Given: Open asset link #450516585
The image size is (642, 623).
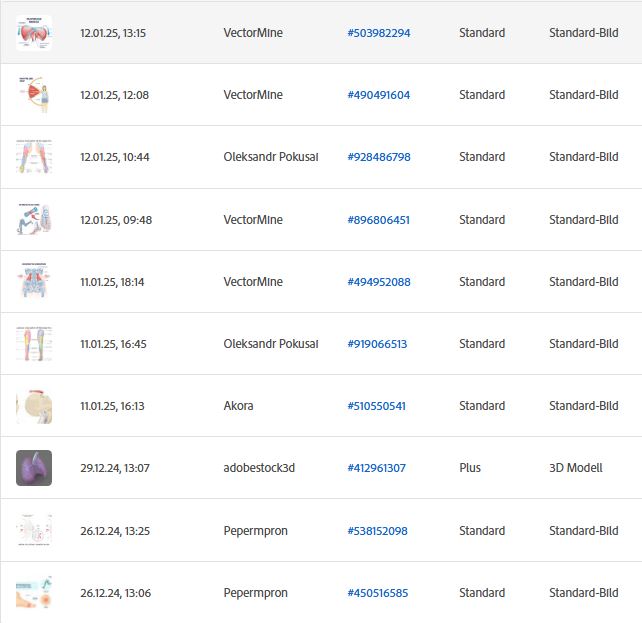Looking at the screenshot, I should [x=378, y=593].
